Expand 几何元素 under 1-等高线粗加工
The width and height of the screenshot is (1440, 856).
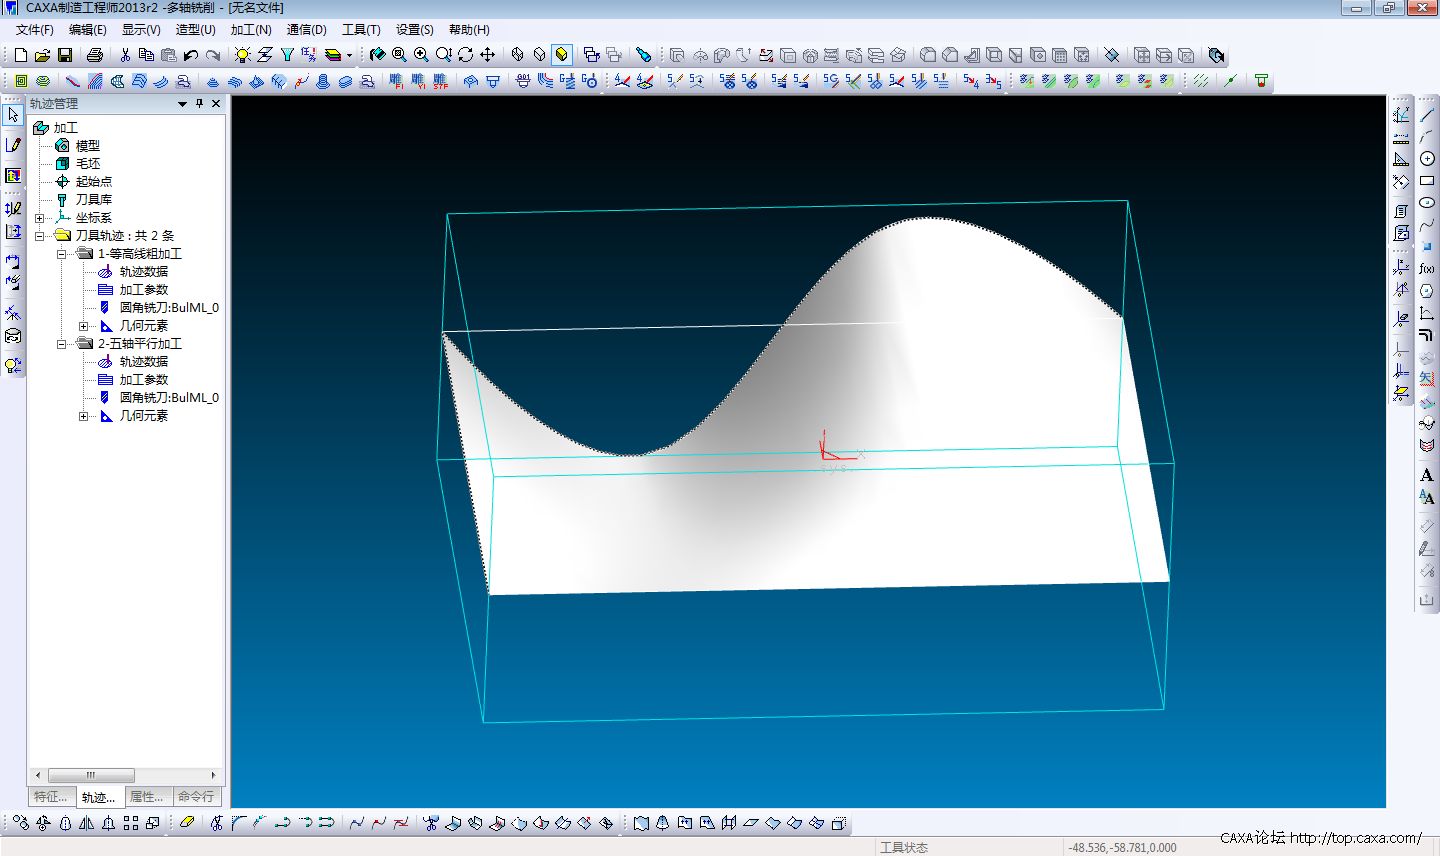coord(84,326)
